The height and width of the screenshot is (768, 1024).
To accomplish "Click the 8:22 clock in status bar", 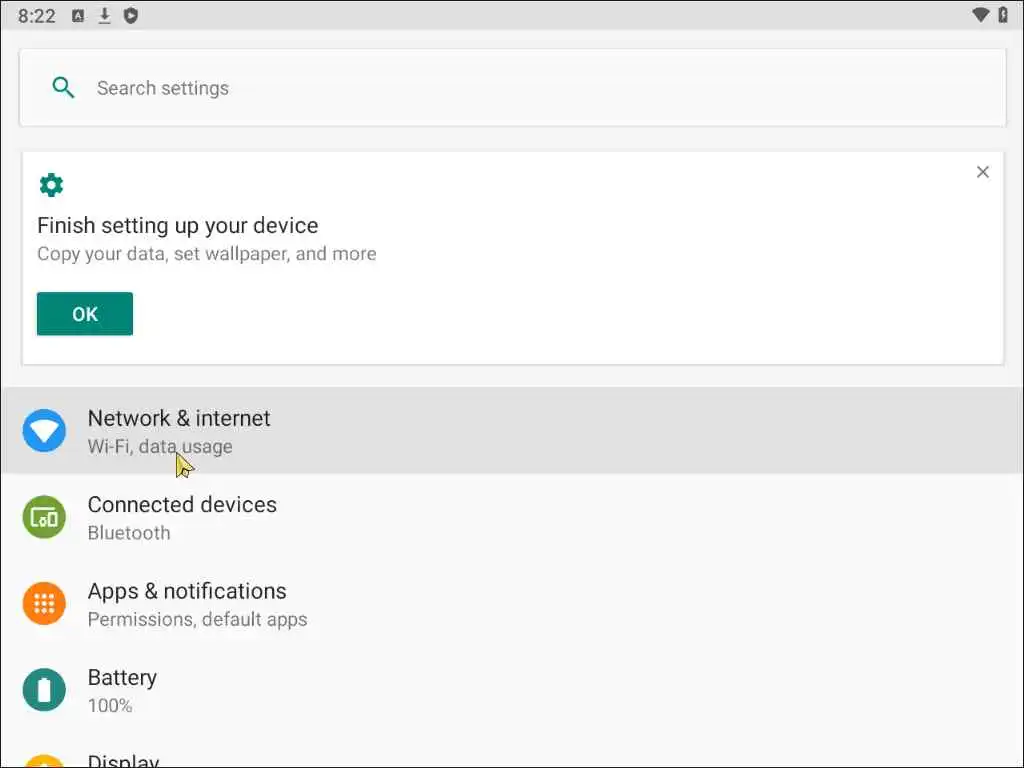I will (36, 15).
